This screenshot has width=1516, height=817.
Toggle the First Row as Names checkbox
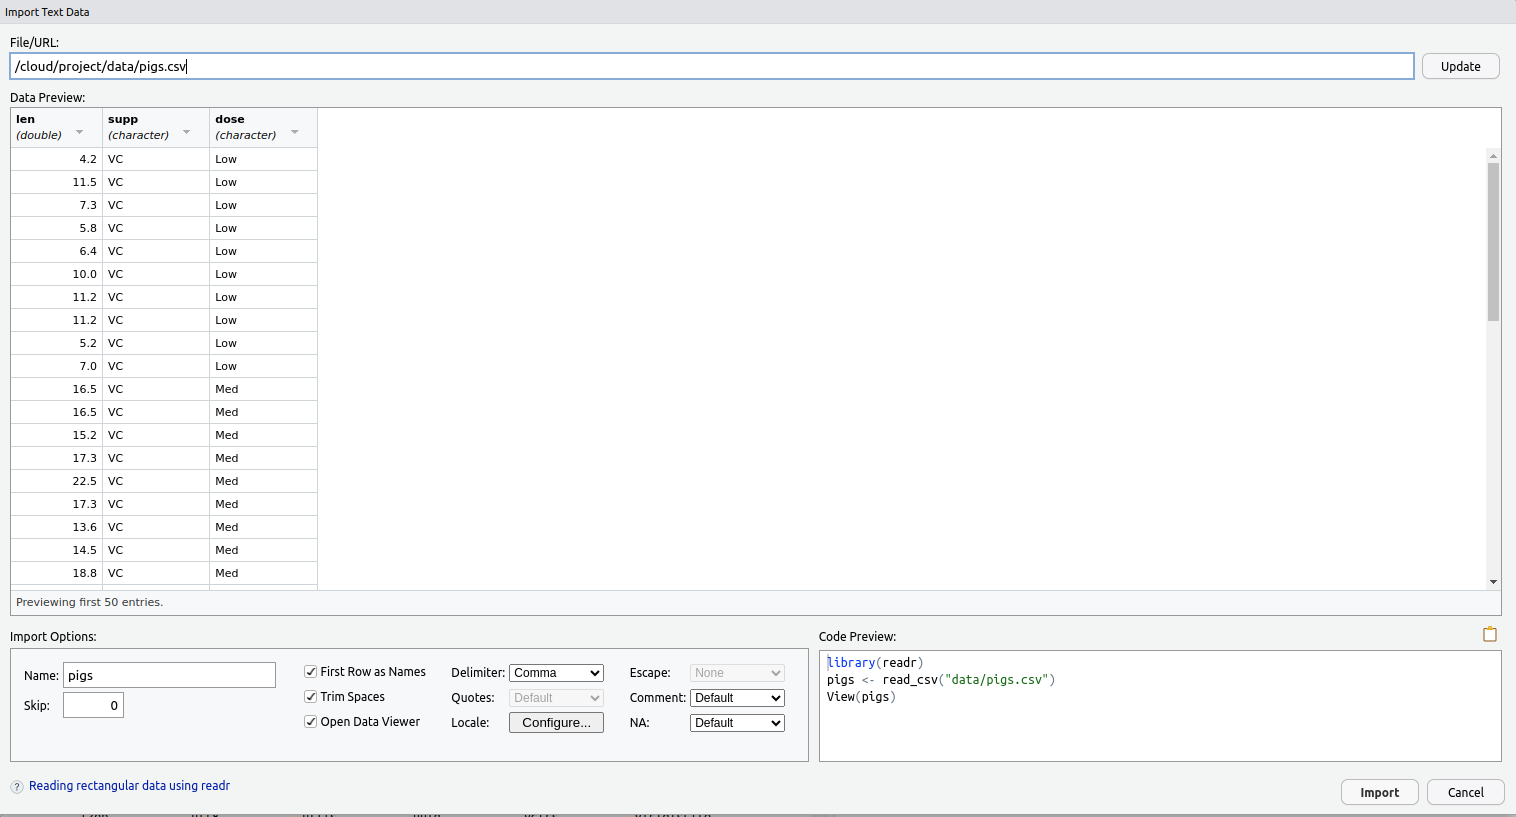[x=311, y=672]
